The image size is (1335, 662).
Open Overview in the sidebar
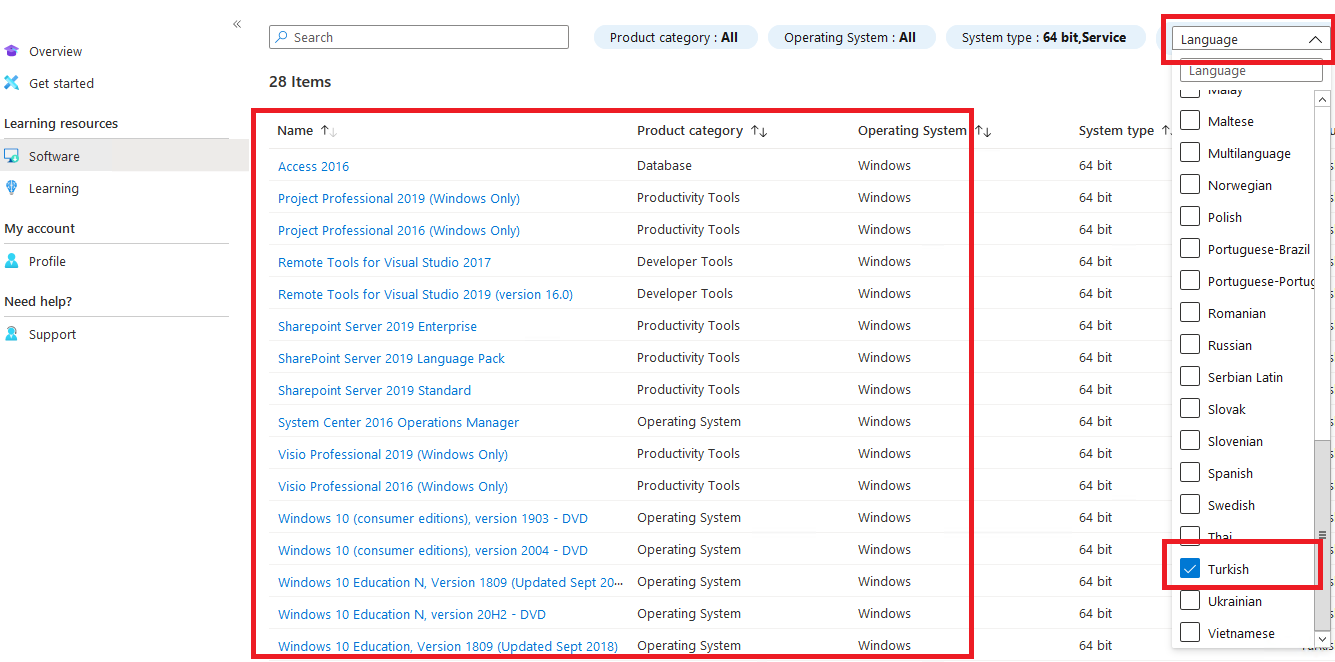56,51
